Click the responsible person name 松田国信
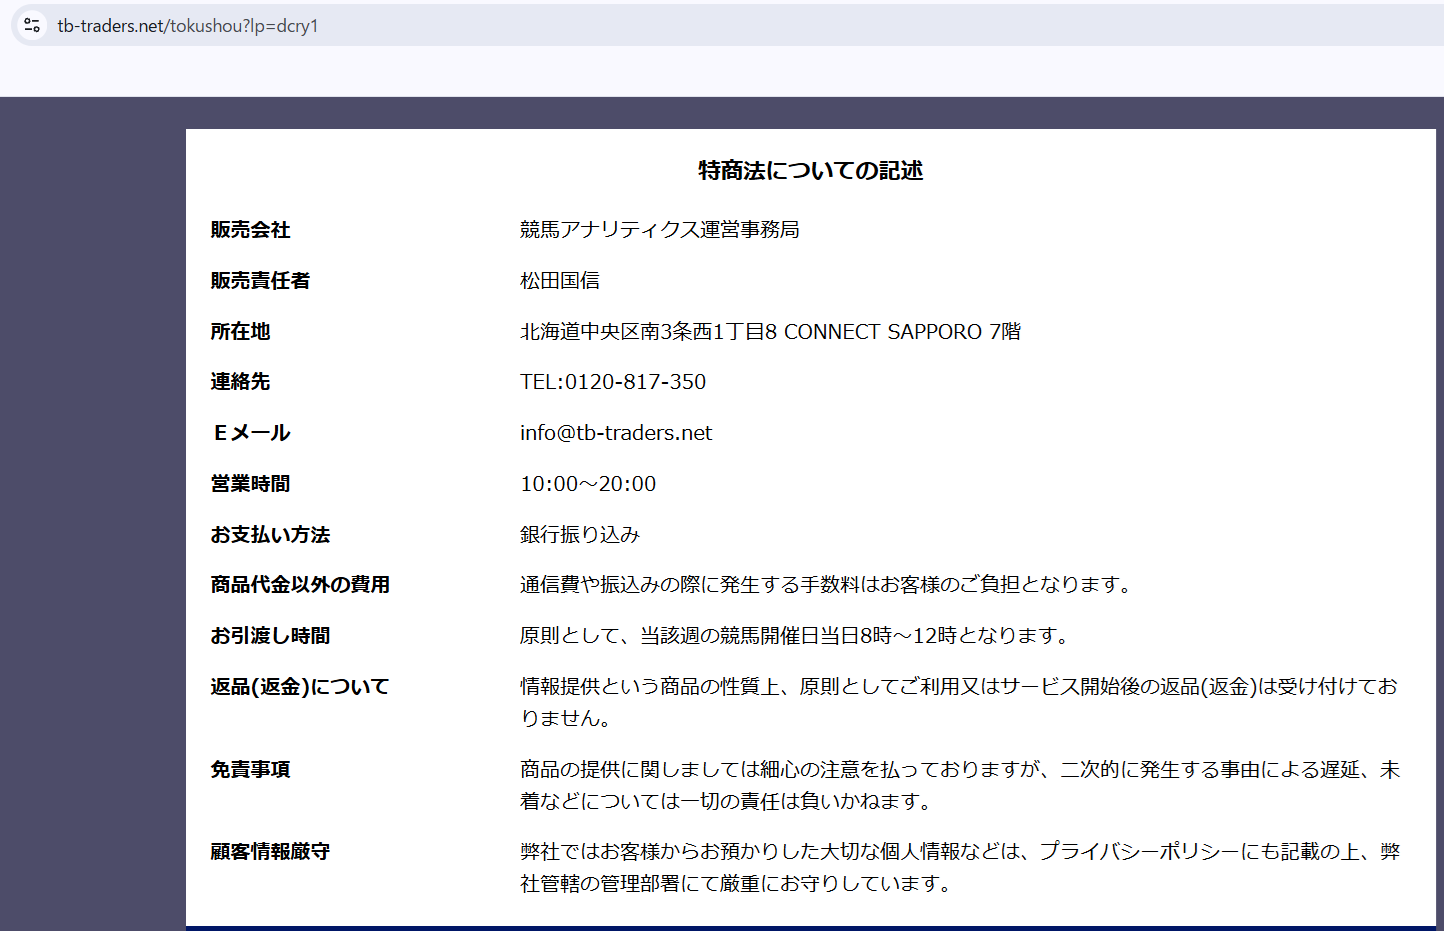Viewport: 1444px width, 931px height. coord(560,281)
